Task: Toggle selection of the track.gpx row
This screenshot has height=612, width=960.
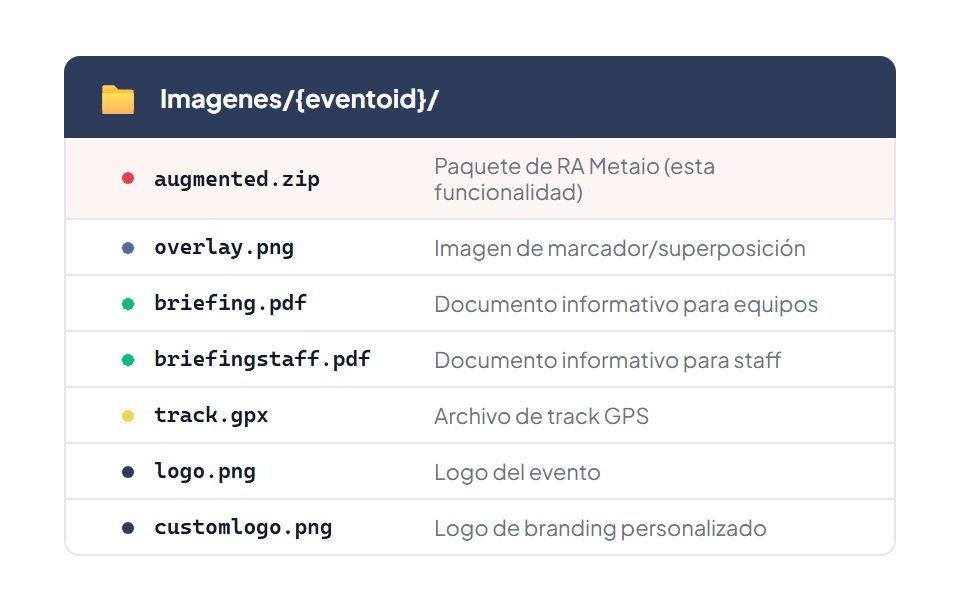Action: coord(480,415)
